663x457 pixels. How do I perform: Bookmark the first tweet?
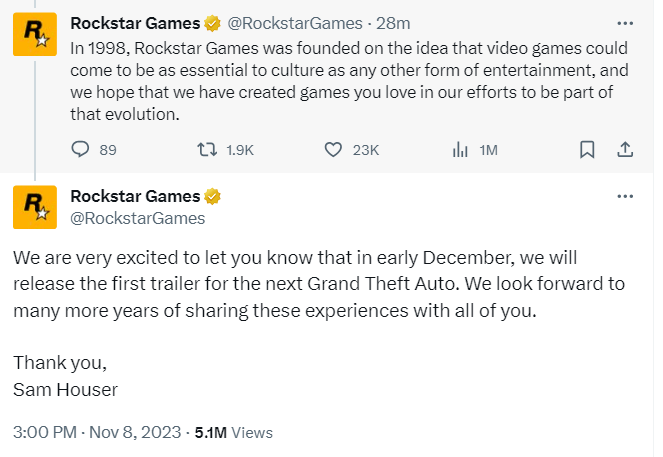587,150
